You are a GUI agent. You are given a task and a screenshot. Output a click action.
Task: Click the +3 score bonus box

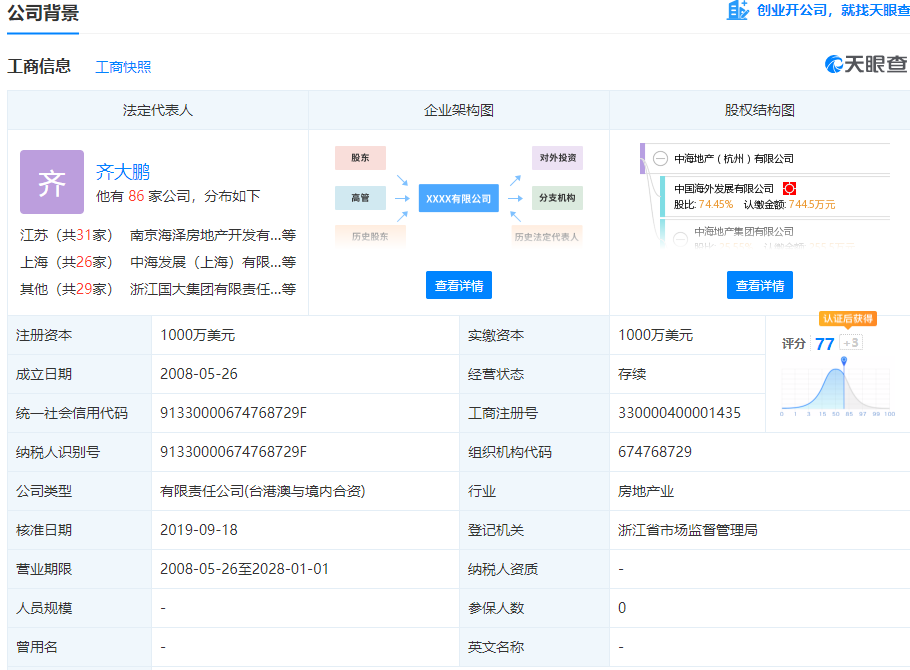click(851, 343)
